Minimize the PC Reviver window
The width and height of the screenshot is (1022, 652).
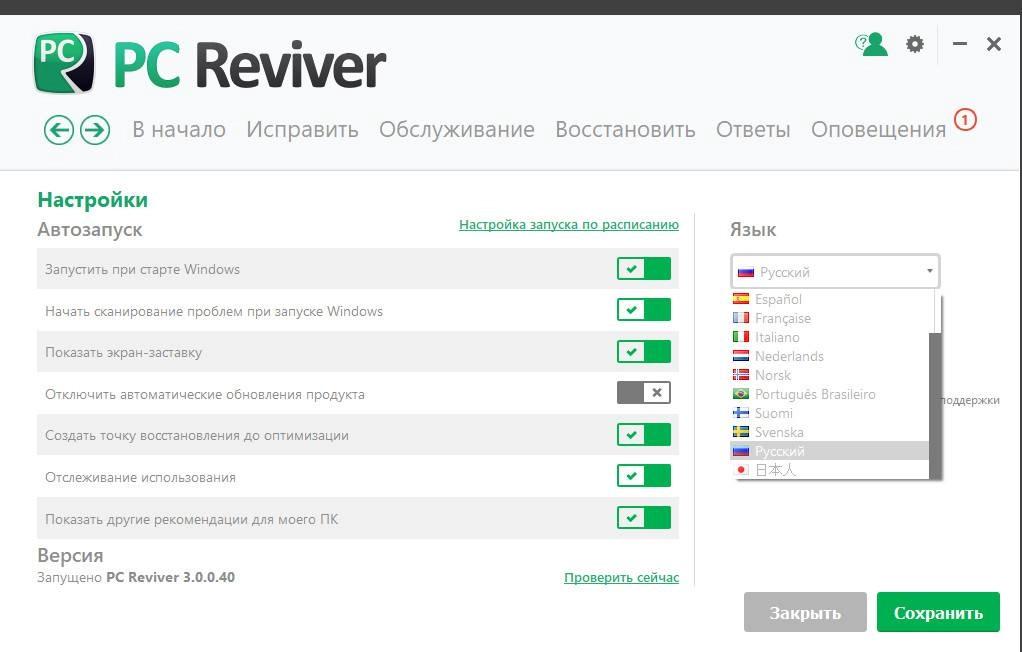click(959, 44)
